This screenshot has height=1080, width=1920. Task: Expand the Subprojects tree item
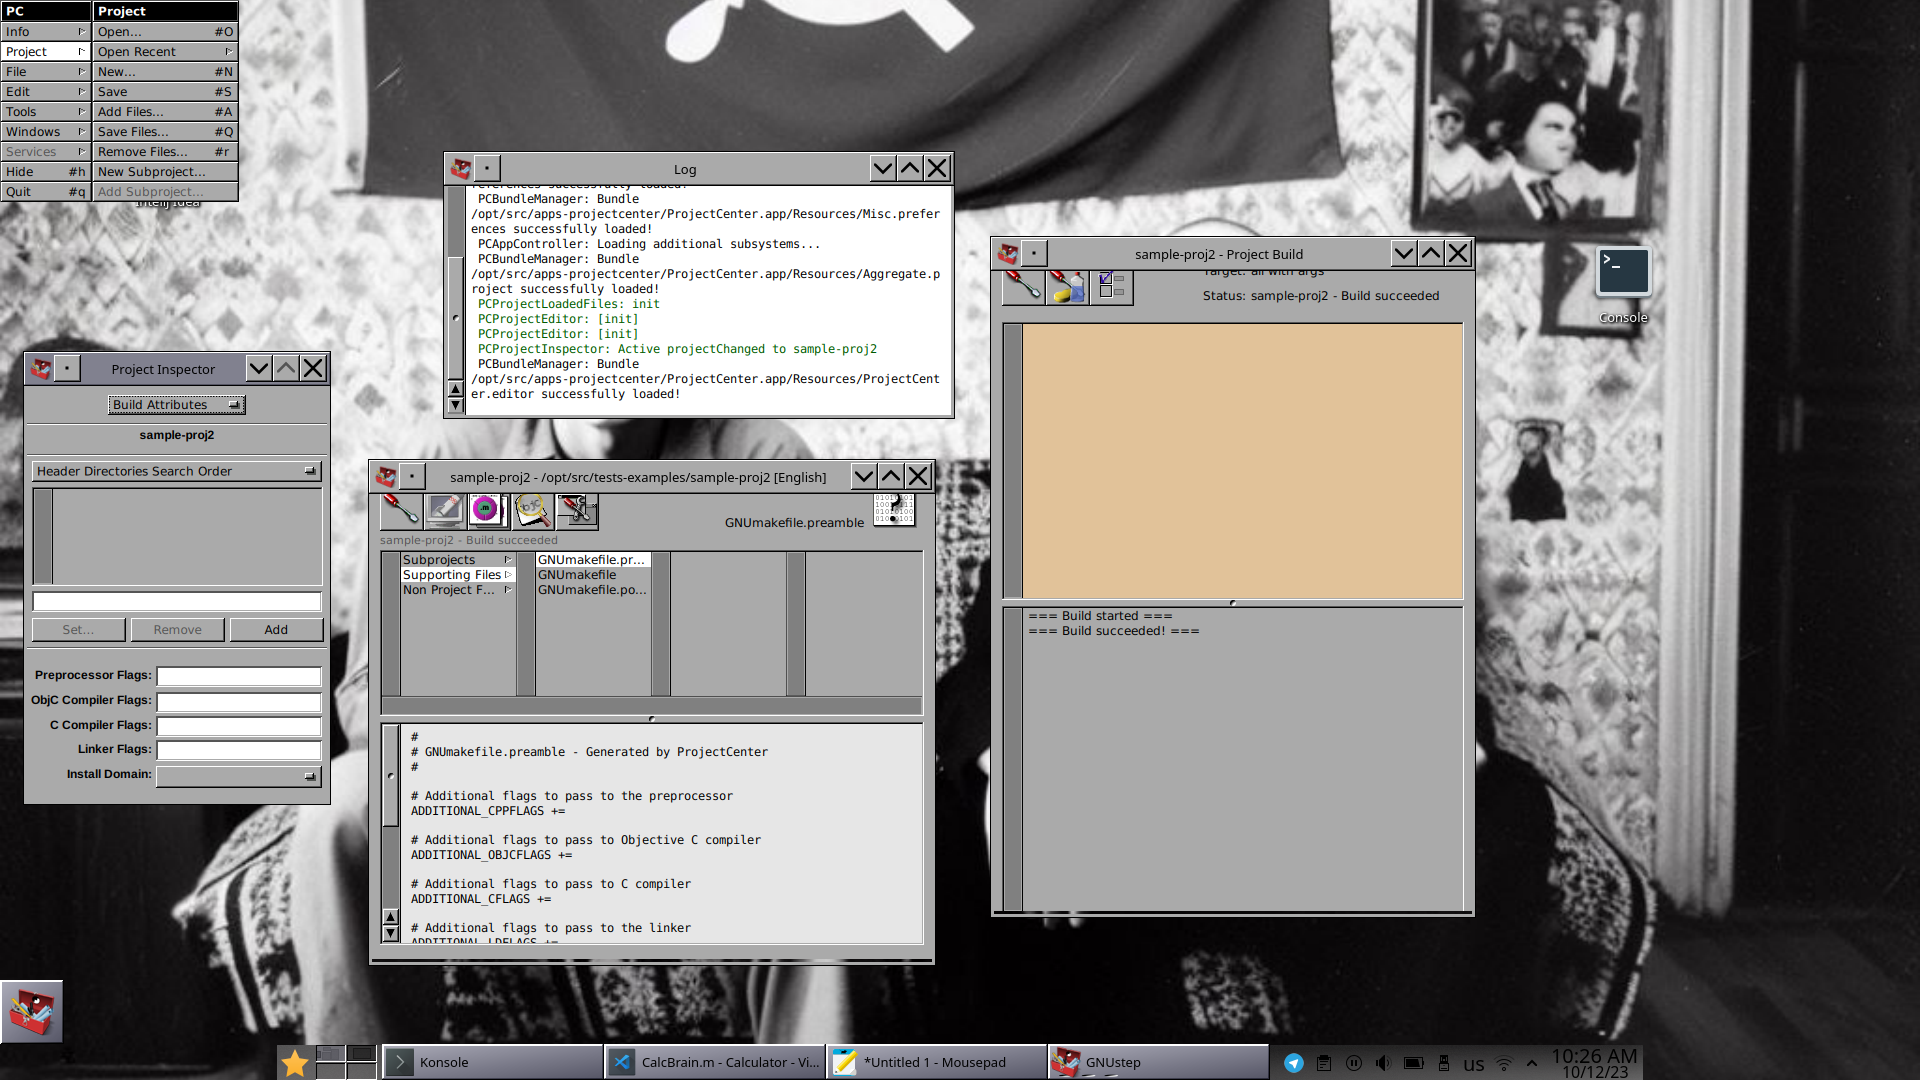click(508, 559)
